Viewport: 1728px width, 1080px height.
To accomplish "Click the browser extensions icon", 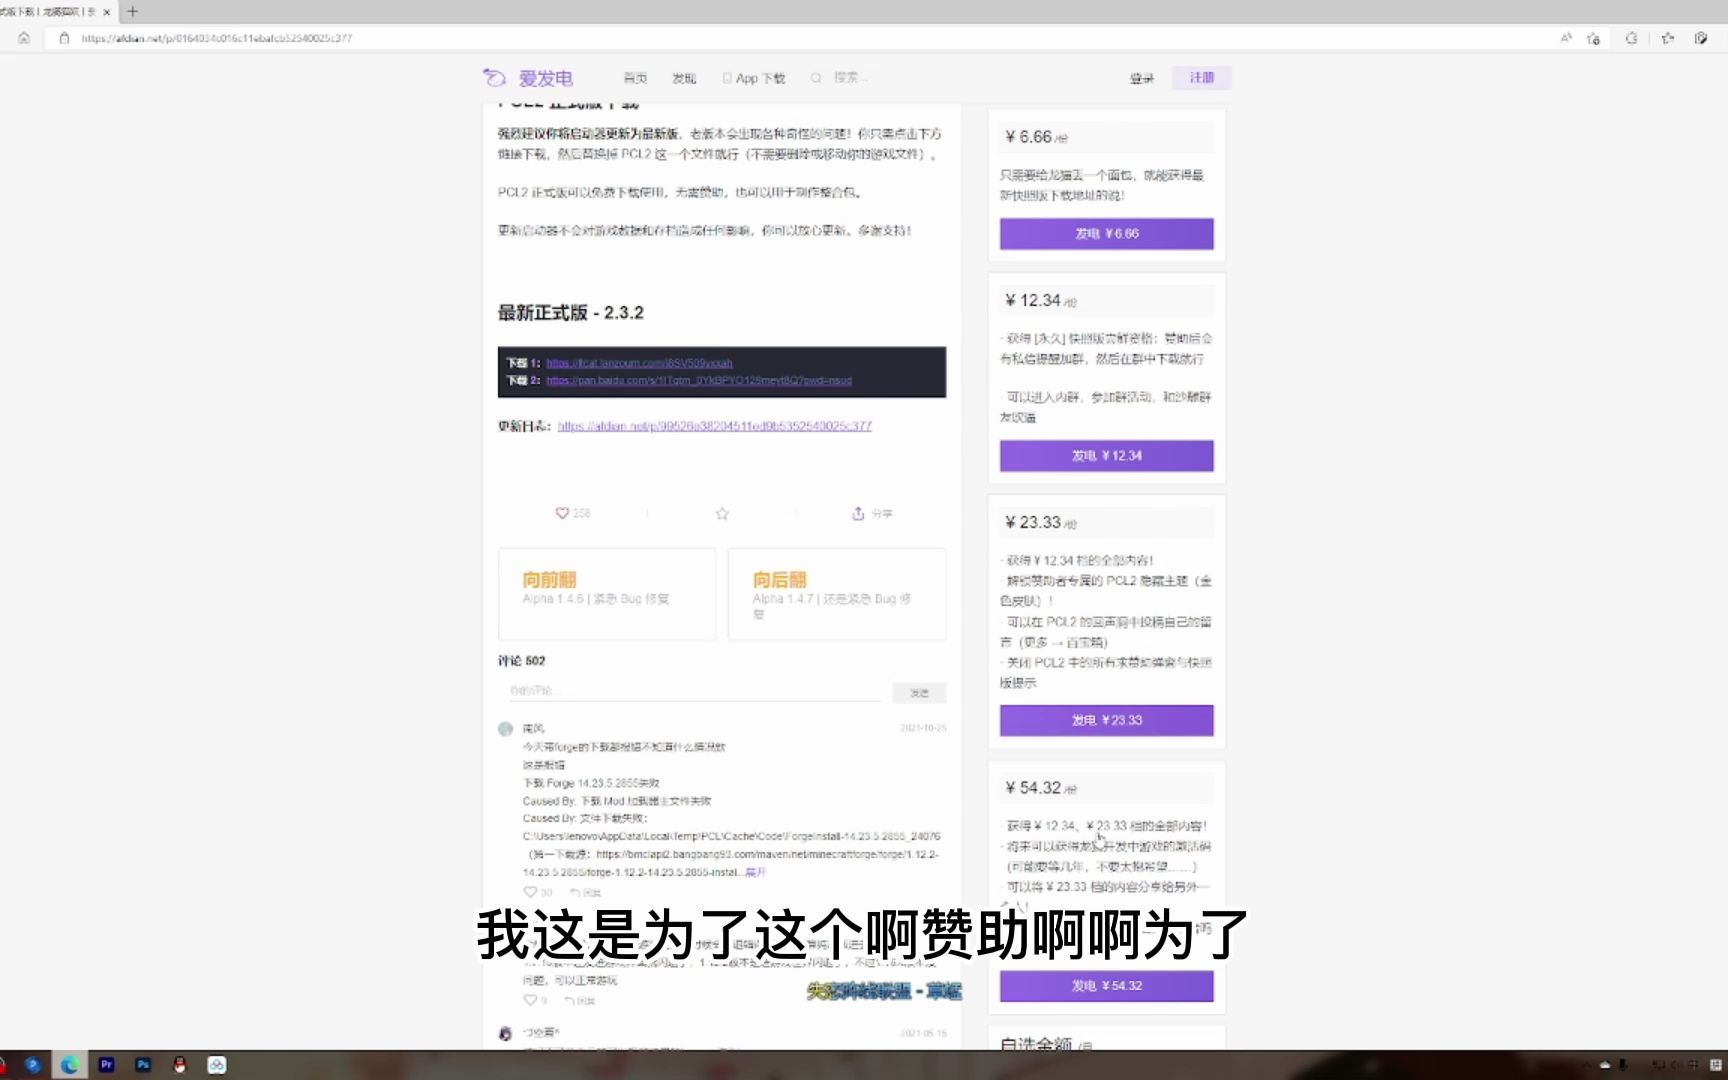I will (1631, 38).
